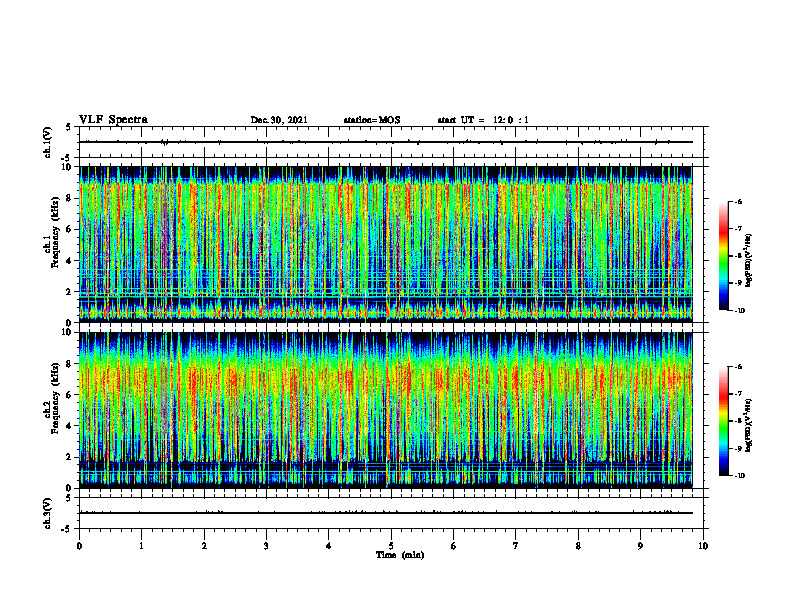Click the "ch.3(V)" axis label
Image resolution: width=792 pixels, height=612 pixels.
pos(47,514)
